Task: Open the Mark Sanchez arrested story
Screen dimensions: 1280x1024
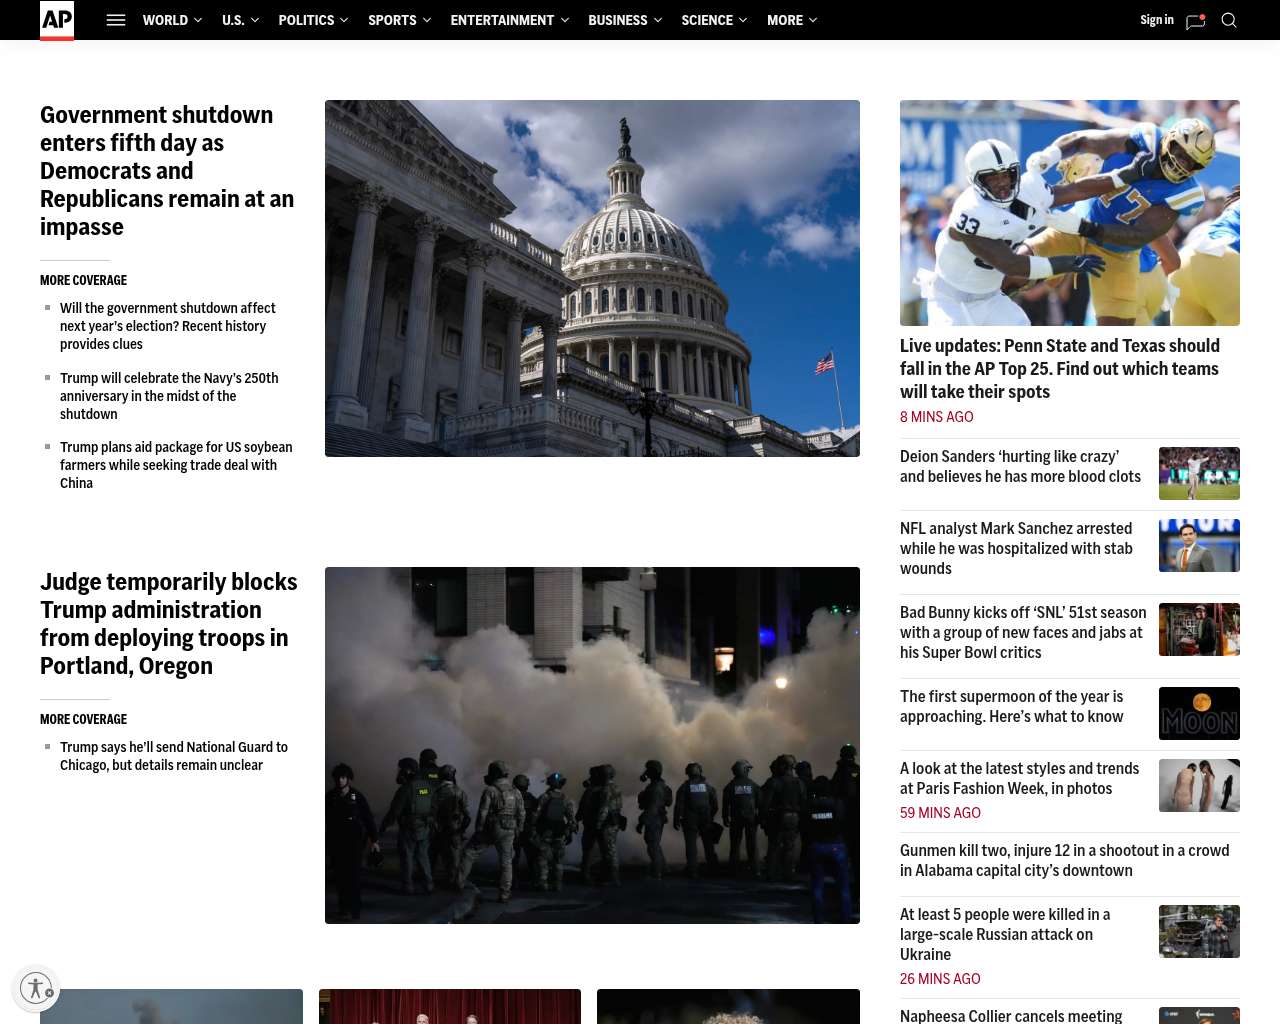Action: 1016,548
